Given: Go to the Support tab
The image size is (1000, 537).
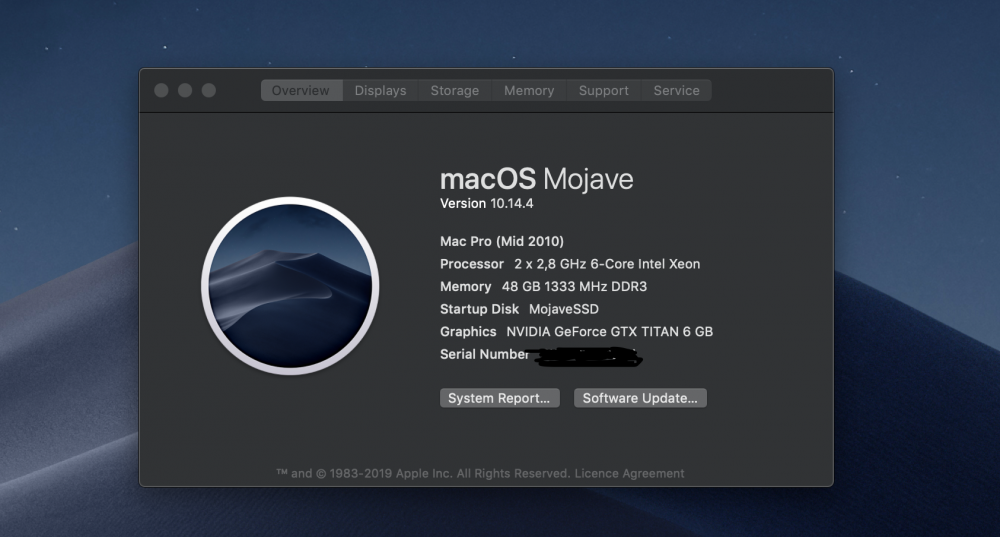Looking at the screenshot, I should [x=603, y=91].
